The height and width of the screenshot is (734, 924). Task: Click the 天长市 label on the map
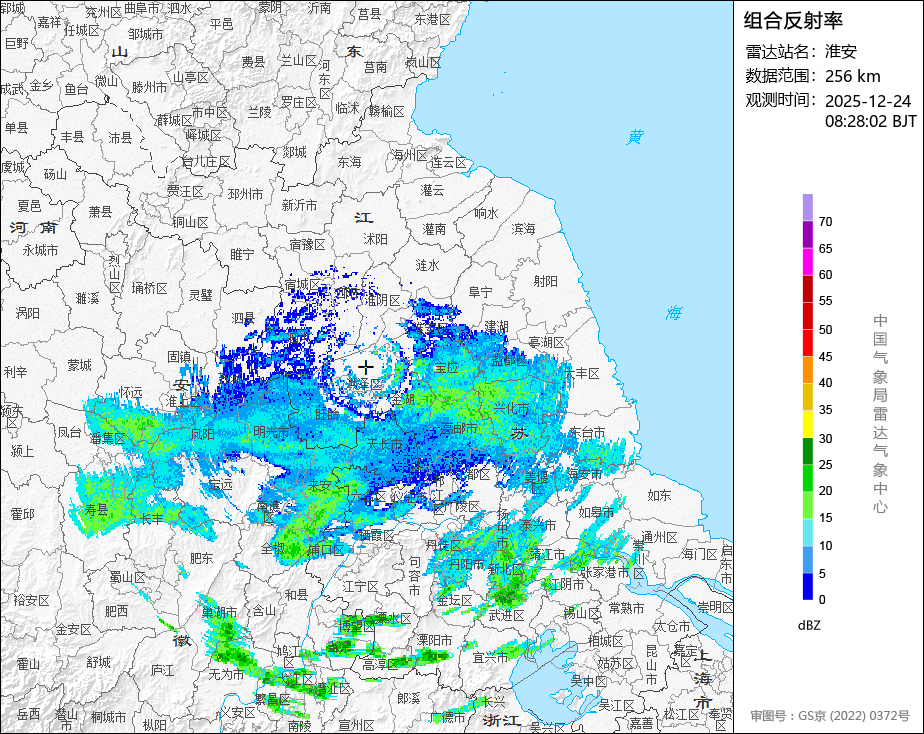click(384, 444)
